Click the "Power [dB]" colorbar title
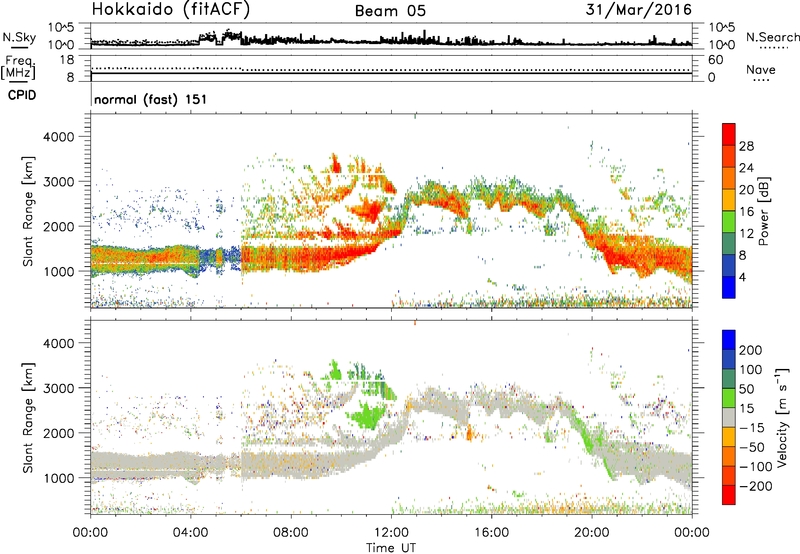 (763, 211)
